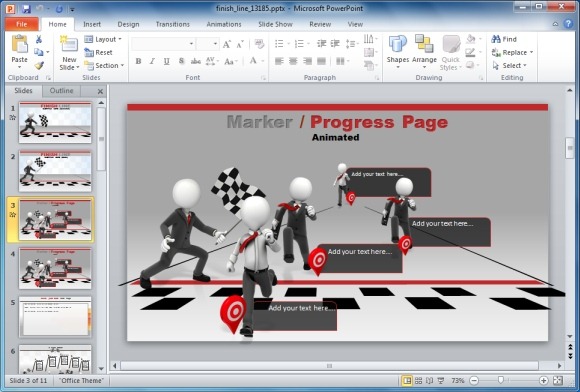Click the zoom in plus button
Screen dimensions: 580x392
click(543, 381)
